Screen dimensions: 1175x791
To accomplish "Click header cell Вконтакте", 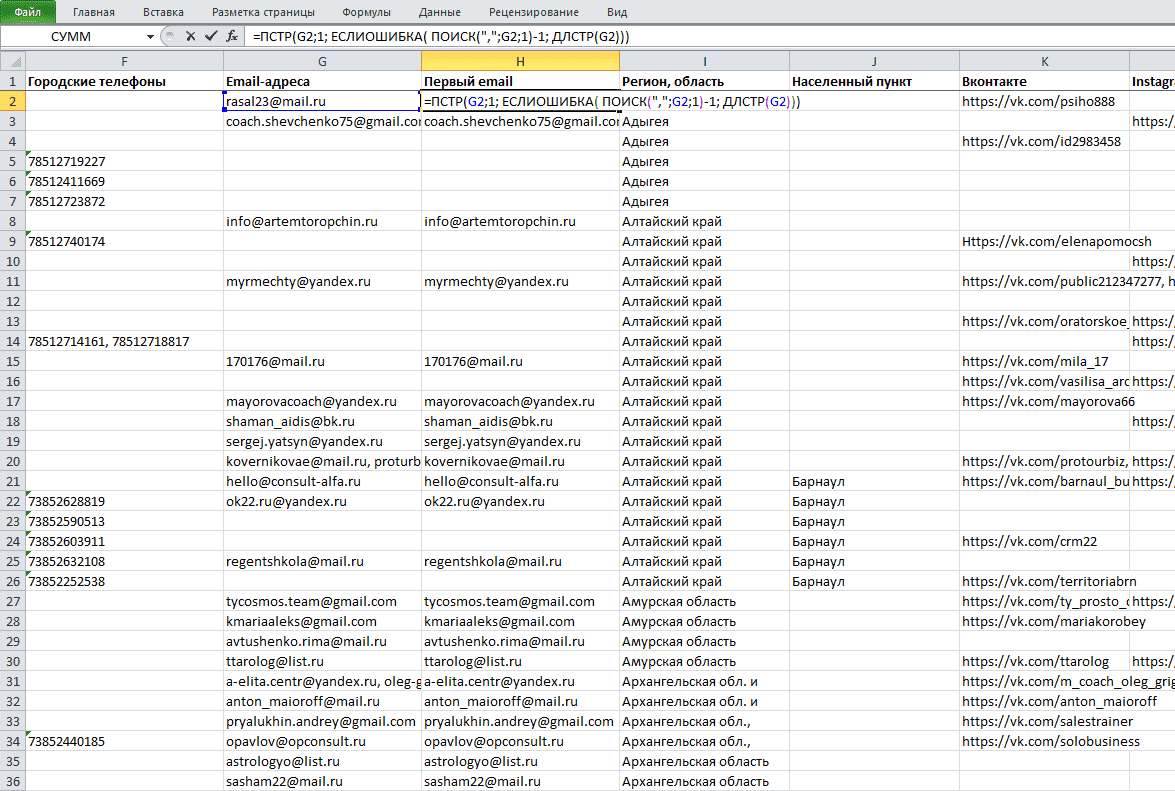I will [x=1045, y=82].
